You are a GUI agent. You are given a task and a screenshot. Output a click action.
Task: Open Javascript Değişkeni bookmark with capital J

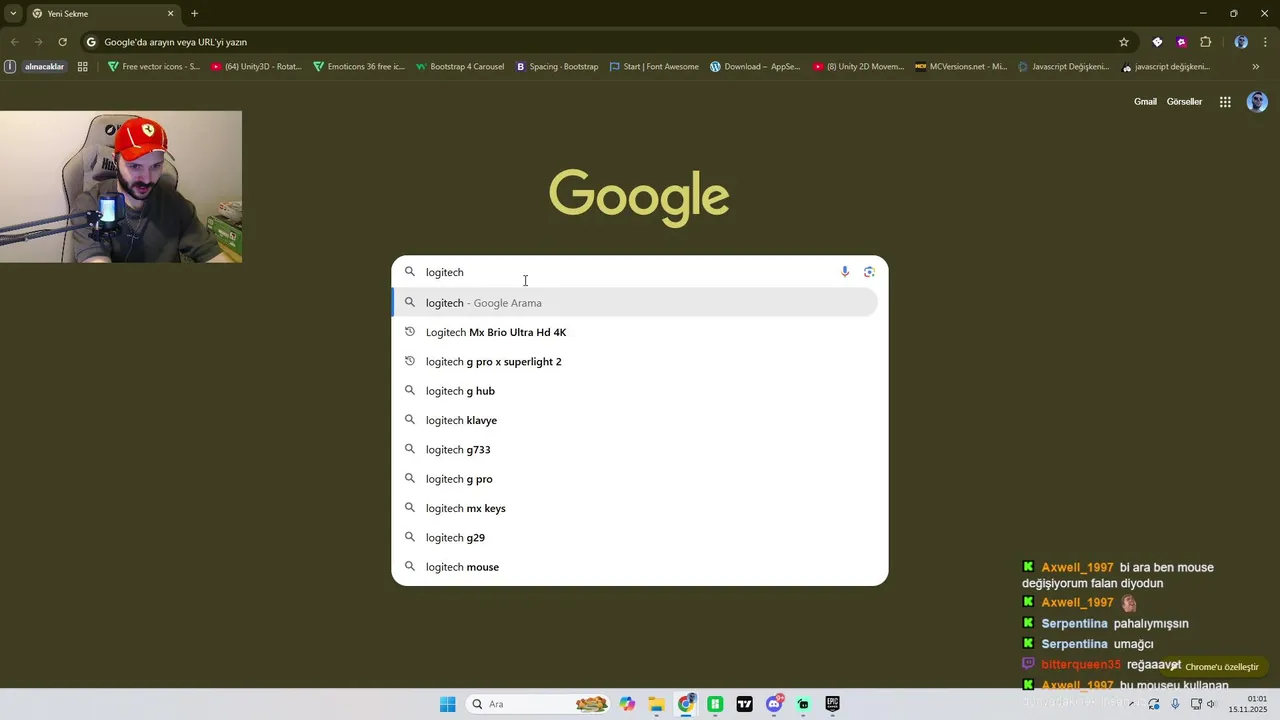1064,67
